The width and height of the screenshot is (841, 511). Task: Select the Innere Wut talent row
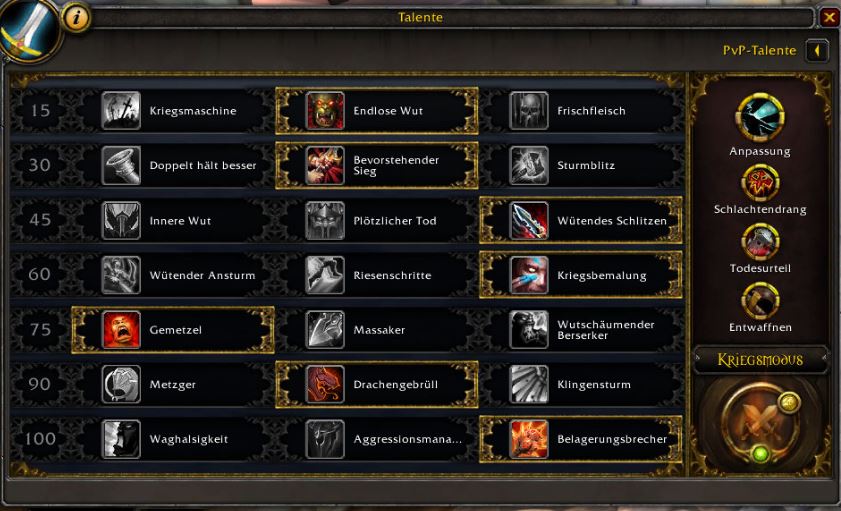[174, 220]
